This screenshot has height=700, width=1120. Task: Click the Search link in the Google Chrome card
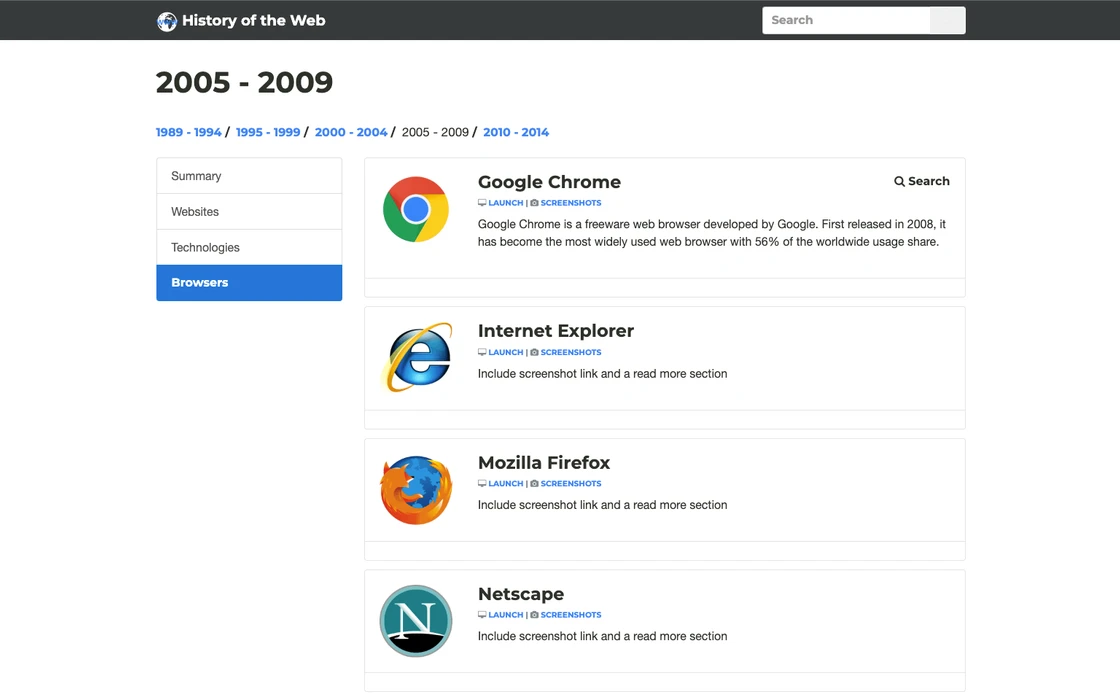921,181
